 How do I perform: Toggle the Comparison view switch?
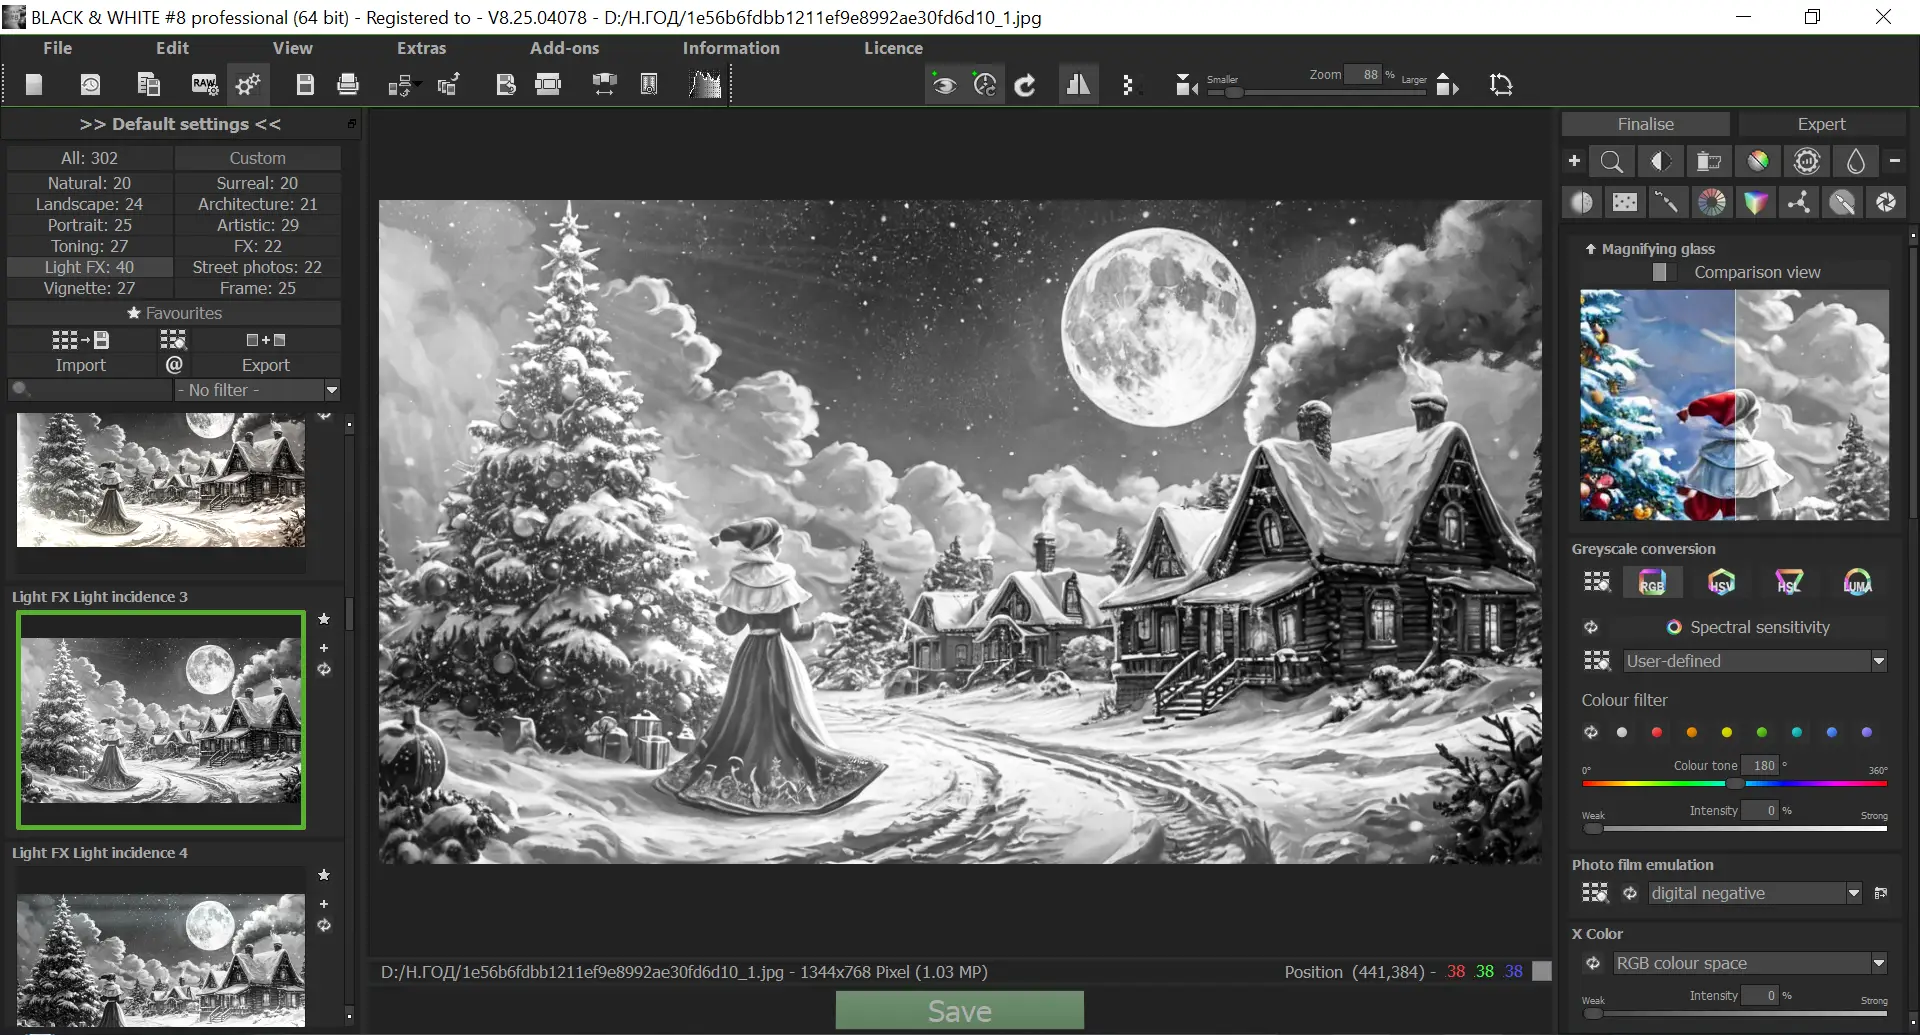coord(1661,272)
